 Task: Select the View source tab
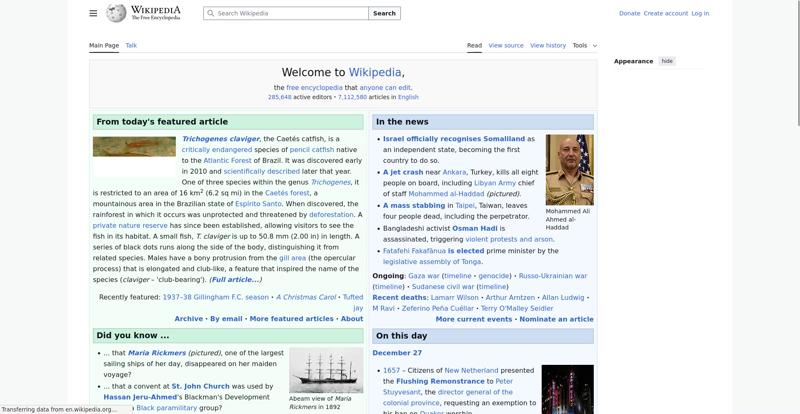[506, 45]
